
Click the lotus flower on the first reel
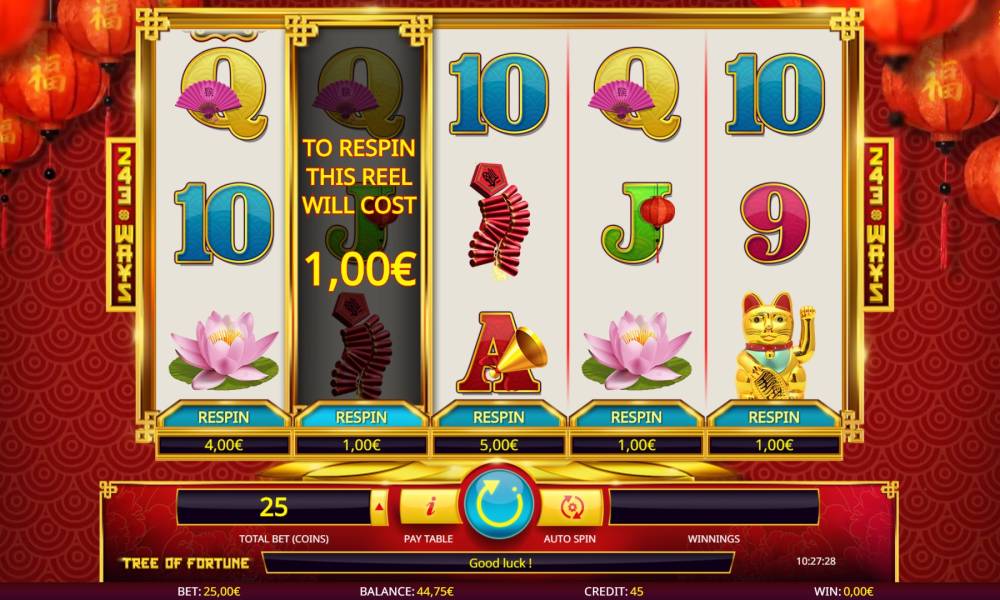[x=223, y=351]
